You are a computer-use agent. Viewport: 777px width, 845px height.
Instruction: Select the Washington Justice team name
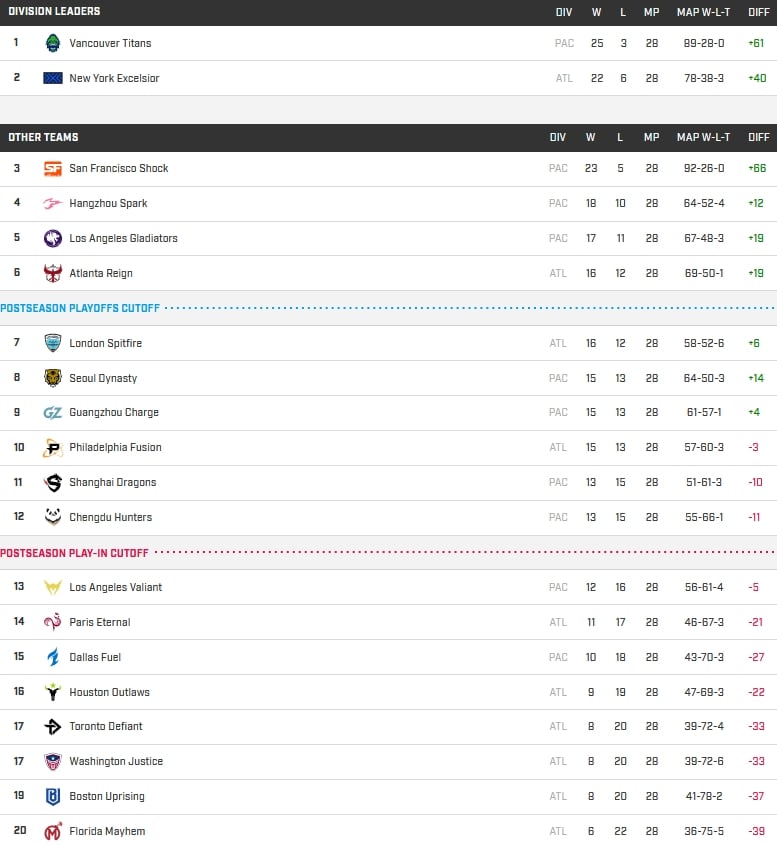click(116, 761)
